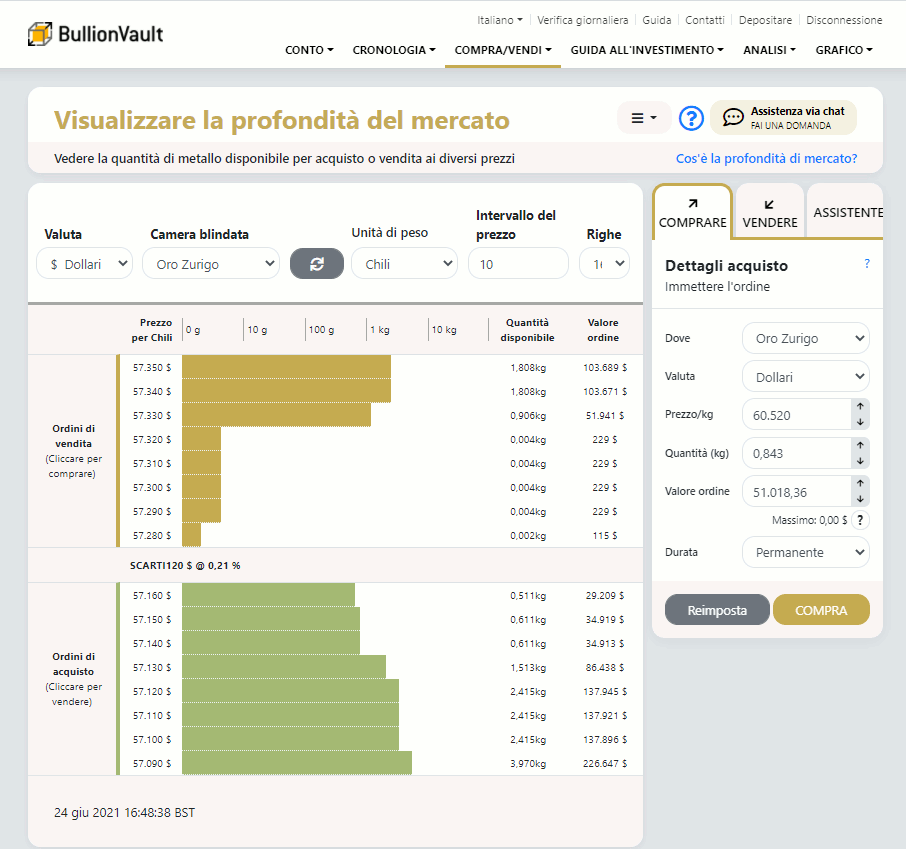
Task: Increase Prezzo/kg with up arrow
Action: point(860,406)
